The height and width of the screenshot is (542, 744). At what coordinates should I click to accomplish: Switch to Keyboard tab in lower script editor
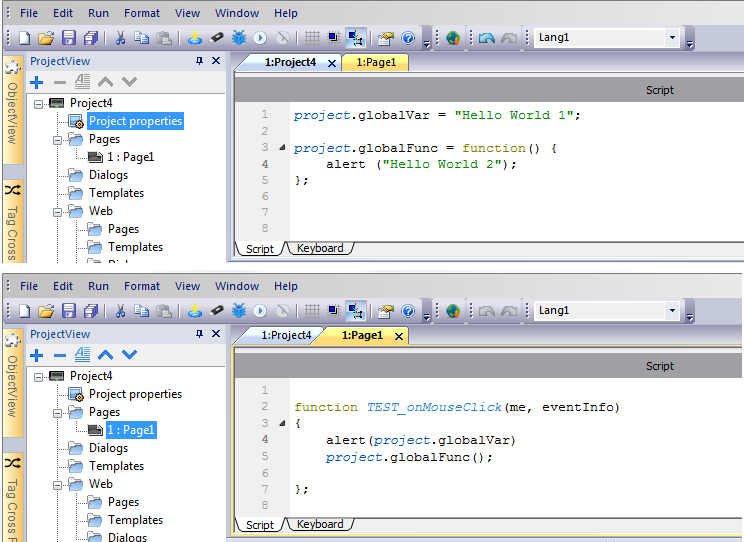coord(320,524)
